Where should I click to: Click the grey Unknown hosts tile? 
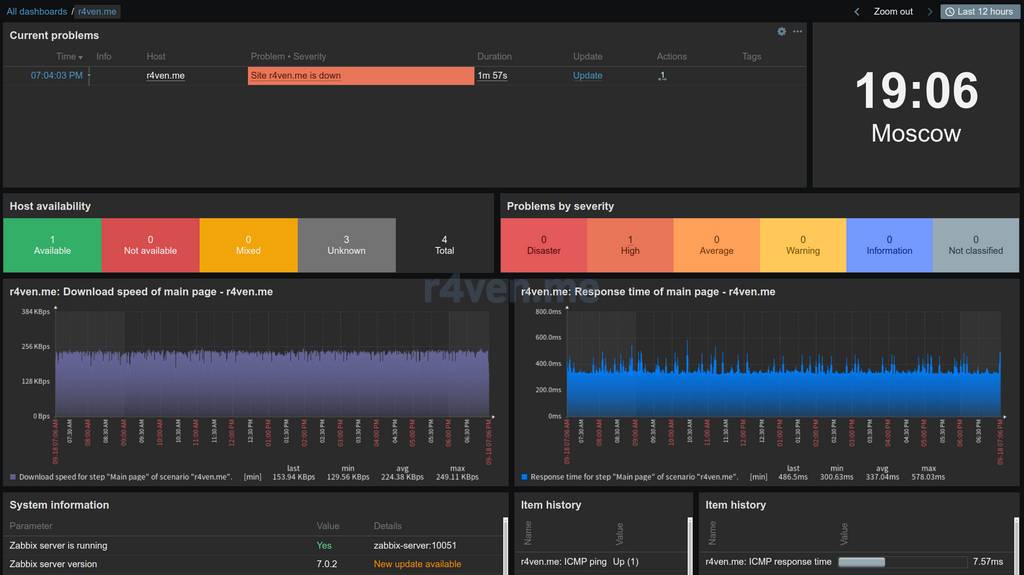click(346, 245)
